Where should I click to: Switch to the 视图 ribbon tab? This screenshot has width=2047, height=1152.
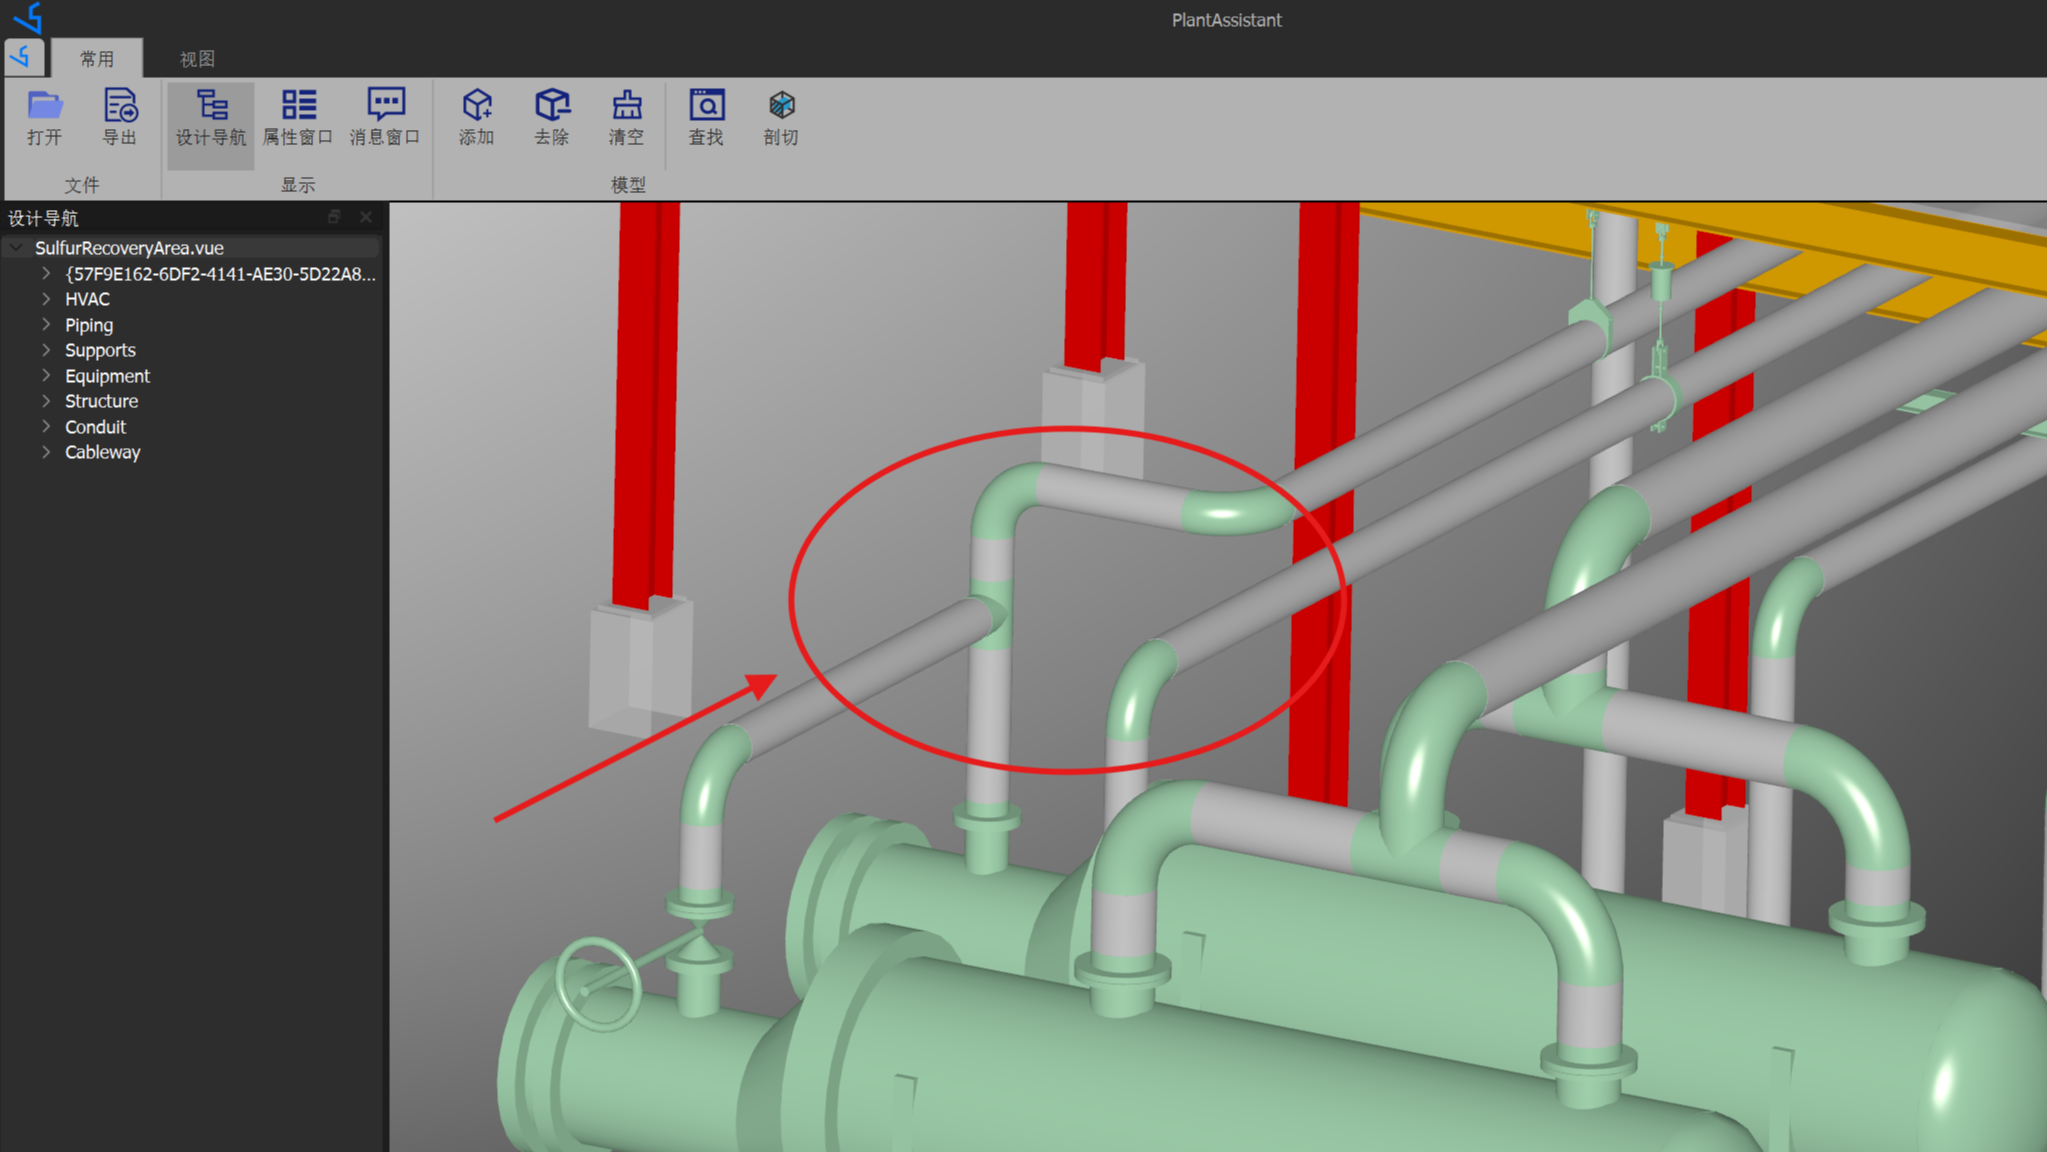pyautogui.click(x=197, y=59)
